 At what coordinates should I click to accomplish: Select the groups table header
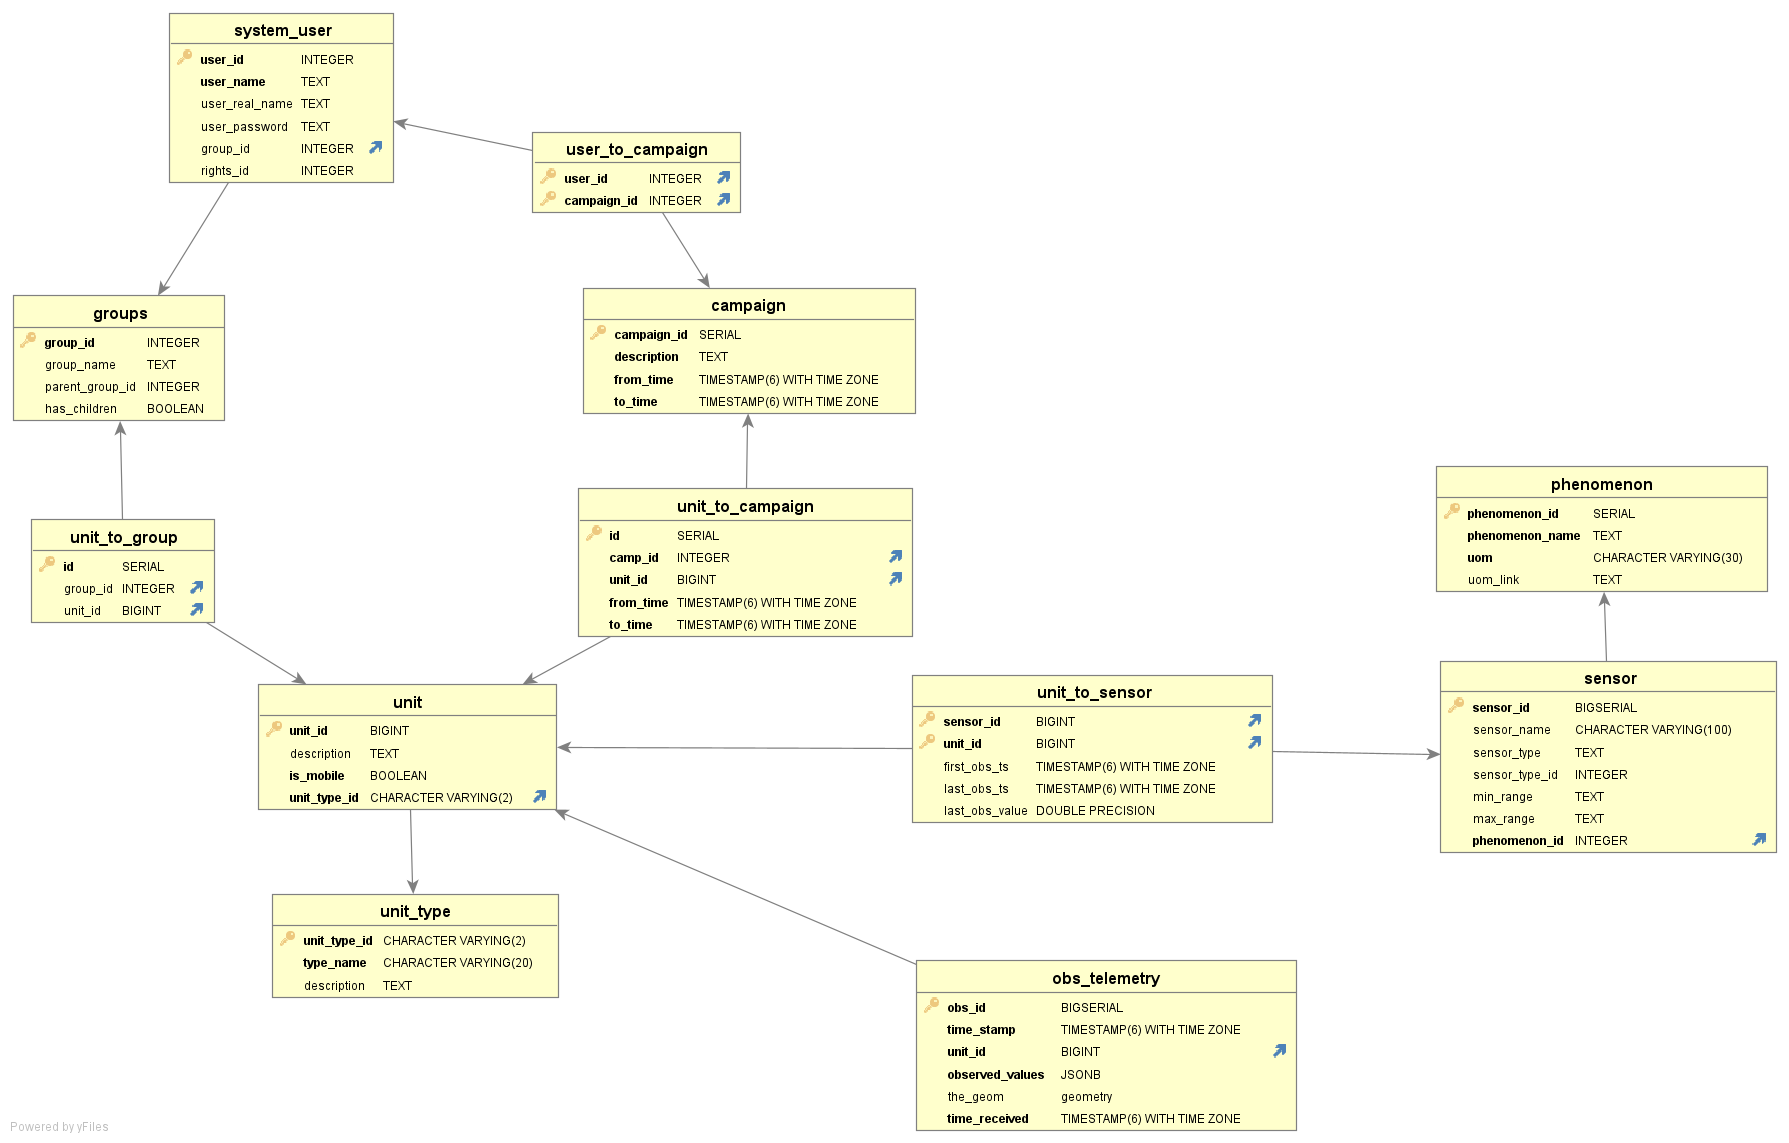tap(120, 313)
